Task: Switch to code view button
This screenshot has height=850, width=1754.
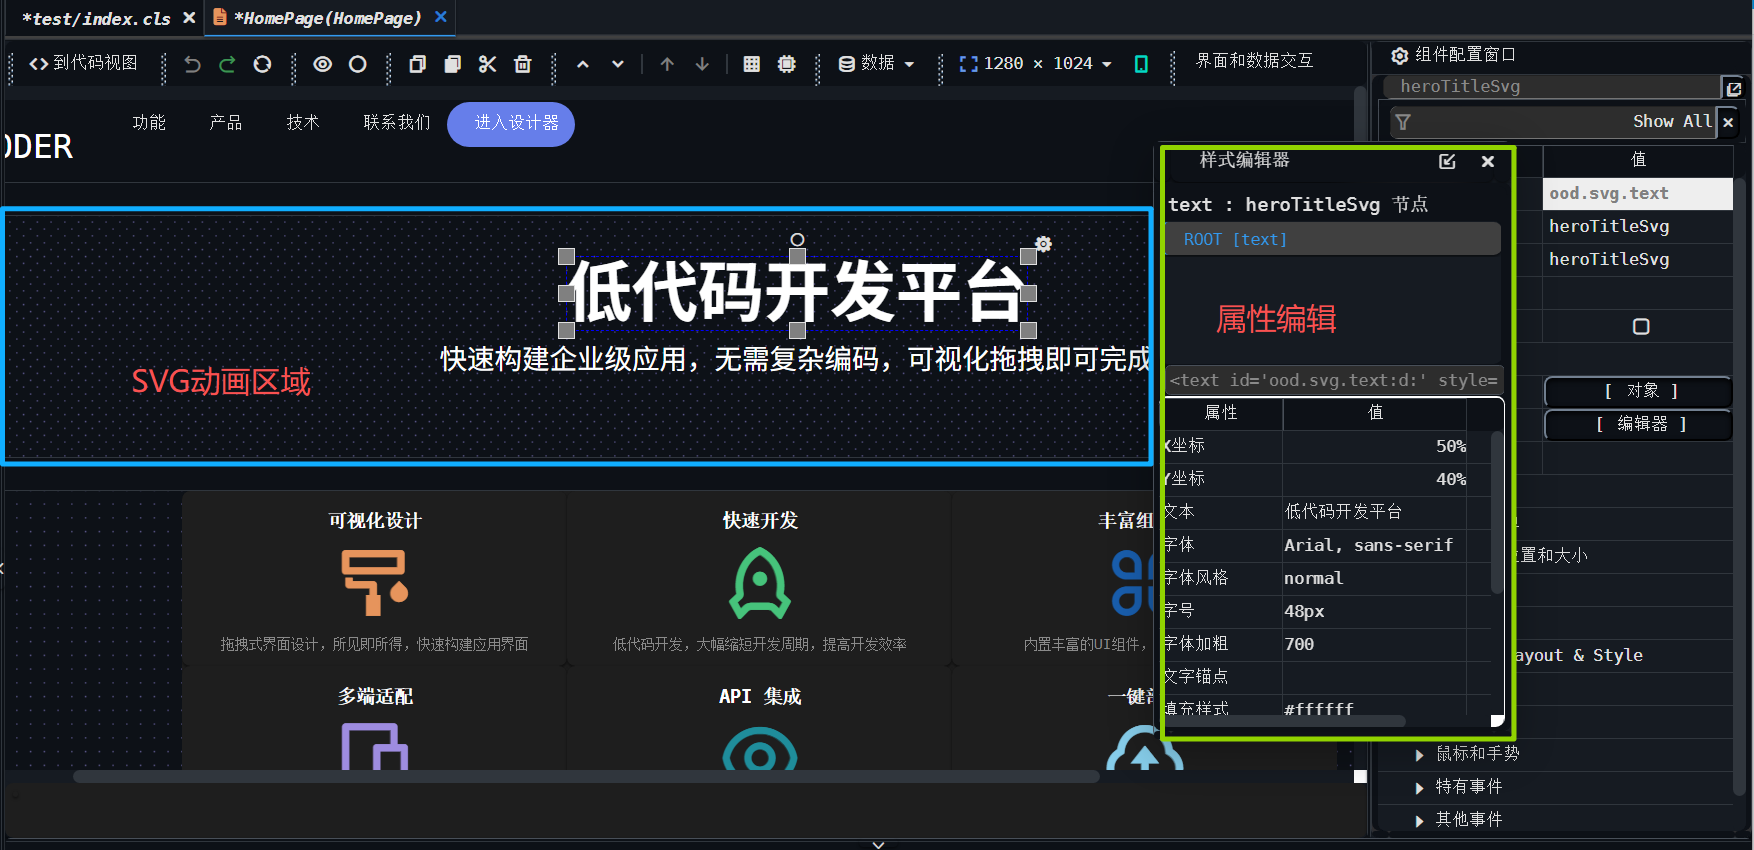Action: coord(83,63)
